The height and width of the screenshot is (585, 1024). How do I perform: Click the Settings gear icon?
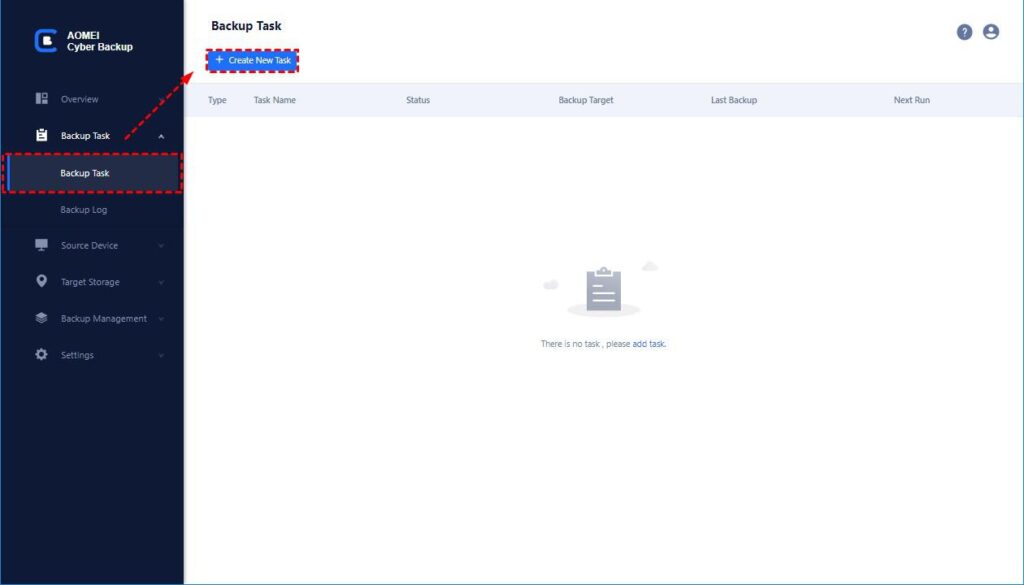tap(42, 355)
